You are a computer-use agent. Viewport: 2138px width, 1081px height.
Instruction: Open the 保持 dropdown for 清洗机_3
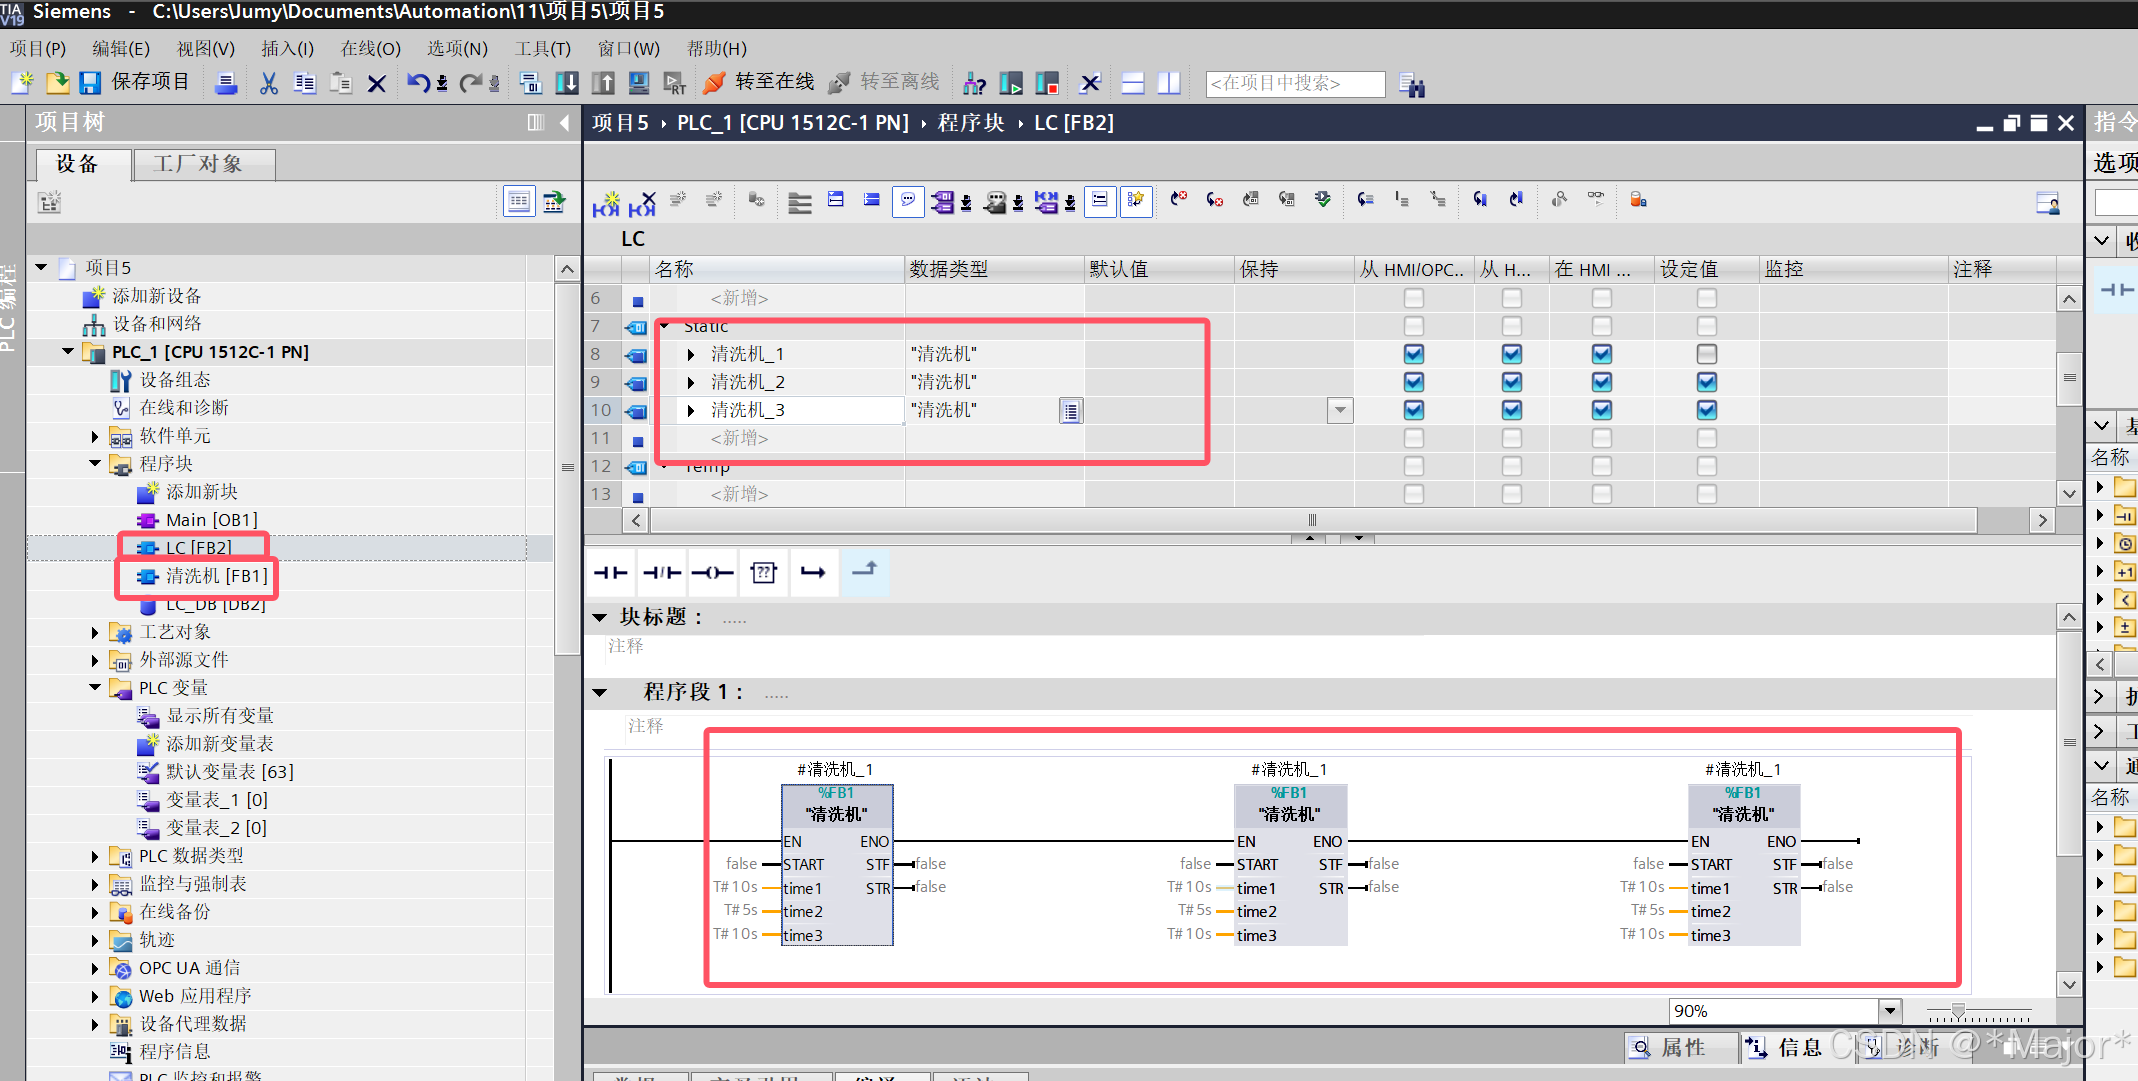pyautogui.click(x=1340, y=410)
